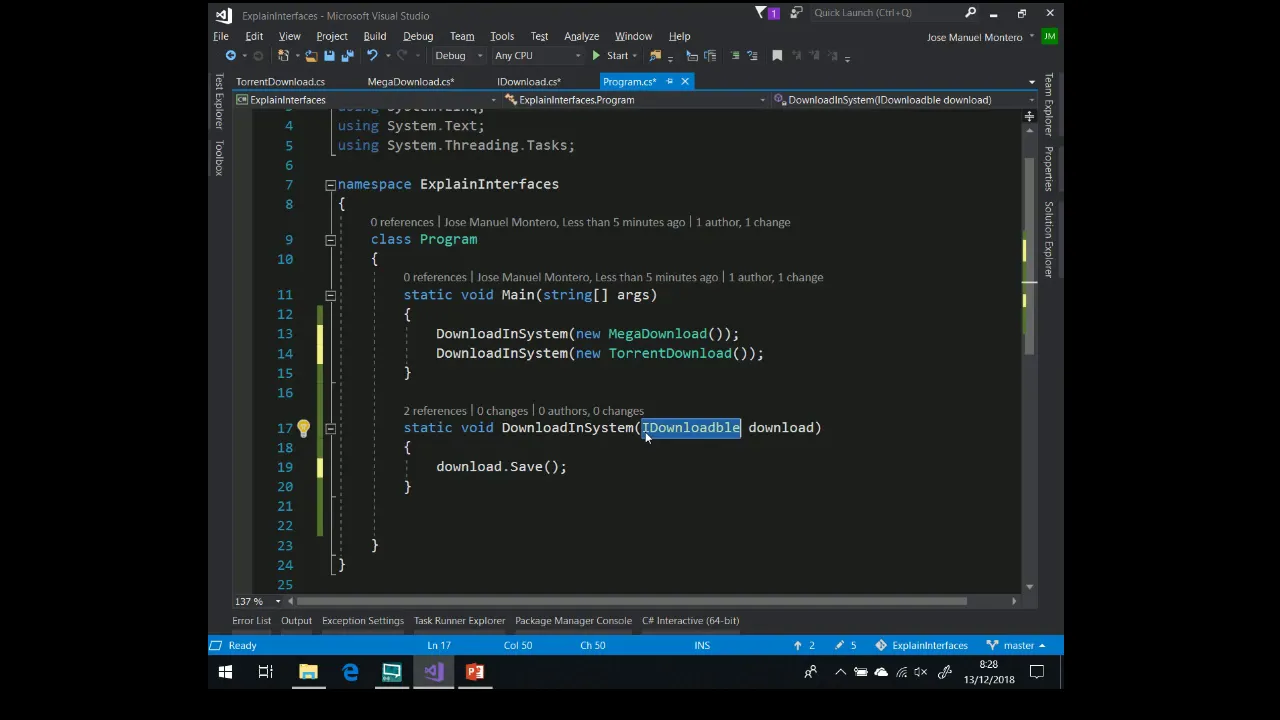Open Task View on the taskbar
Screen dimensions: 1280x720
click(266, 672)
